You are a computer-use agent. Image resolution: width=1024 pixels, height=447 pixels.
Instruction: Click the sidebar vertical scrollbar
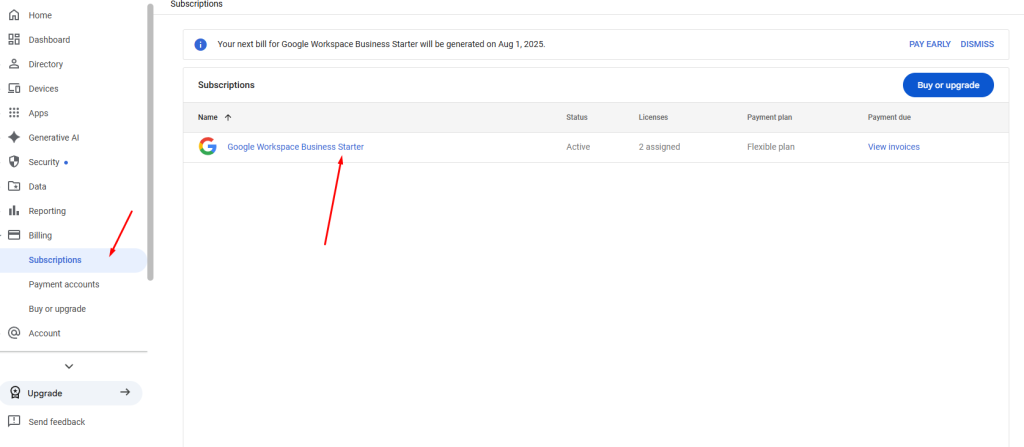(x=150, y=142)
